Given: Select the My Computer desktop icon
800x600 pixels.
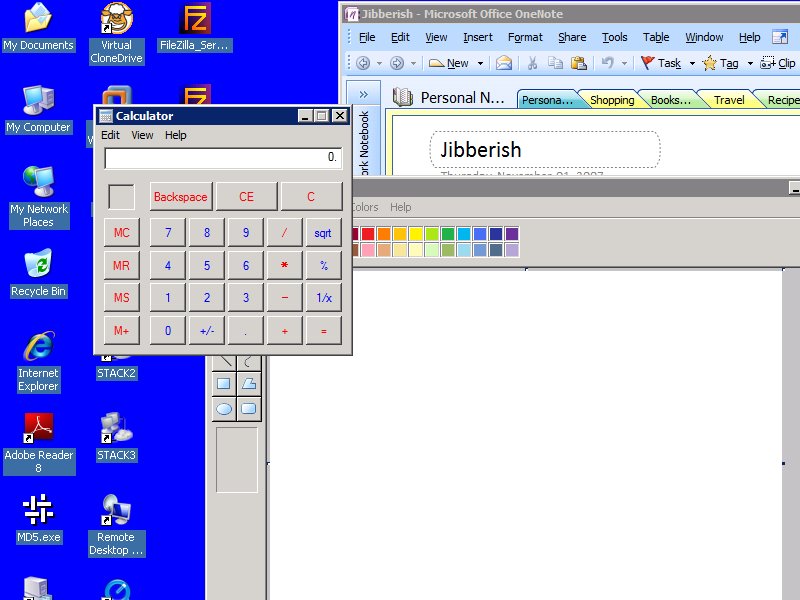Looking at the screenshot, I should click(38, 109).
